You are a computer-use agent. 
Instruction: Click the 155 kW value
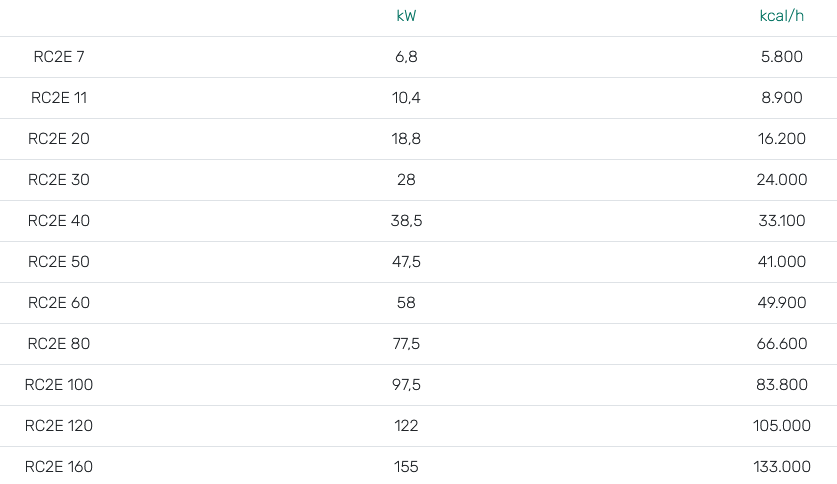click(406, 467)
